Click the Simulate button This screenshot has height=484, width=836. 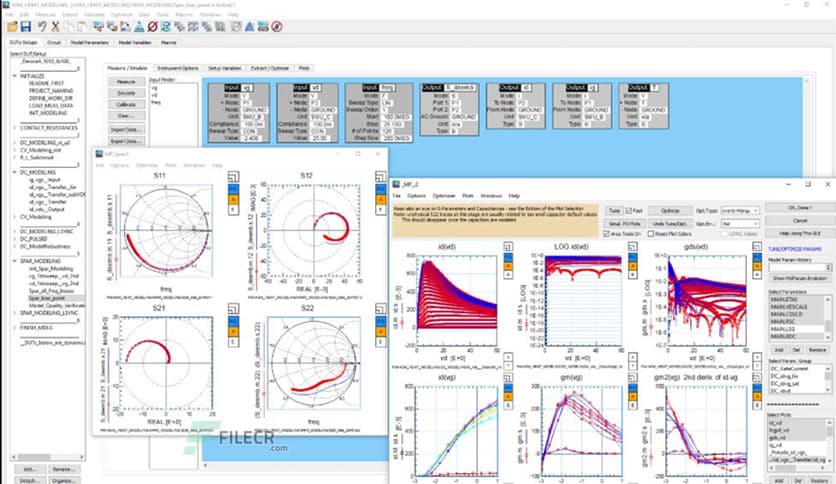(x=126, y=93)
